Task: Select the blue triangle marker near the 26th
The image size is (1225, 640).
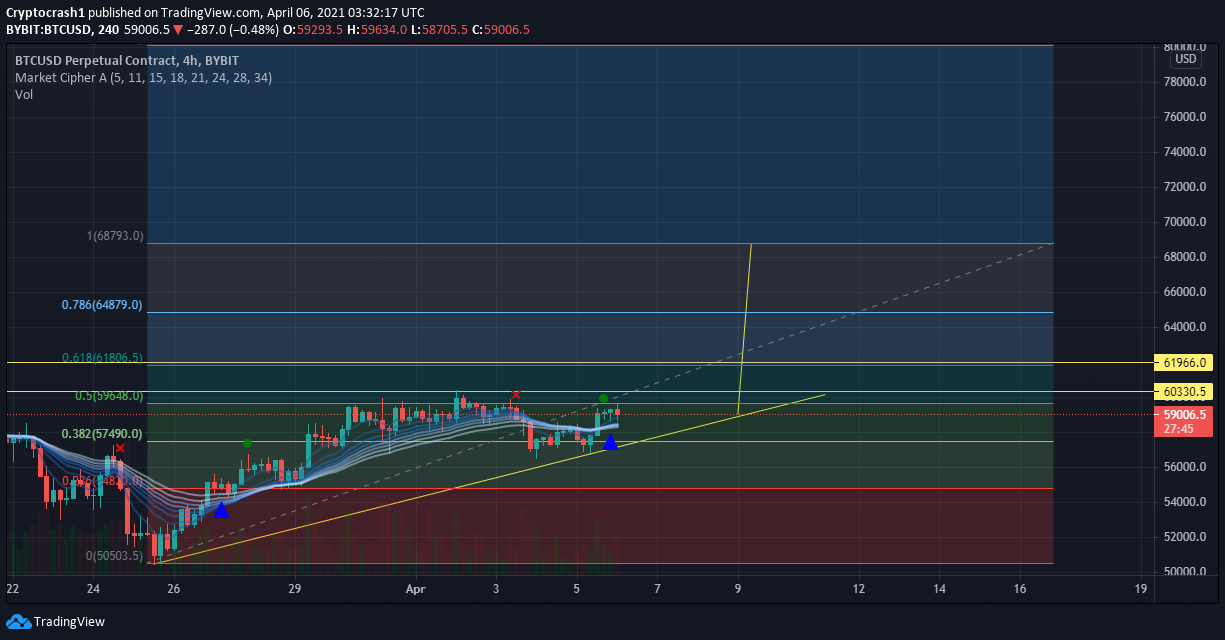Action: click(x=221, y=509)
